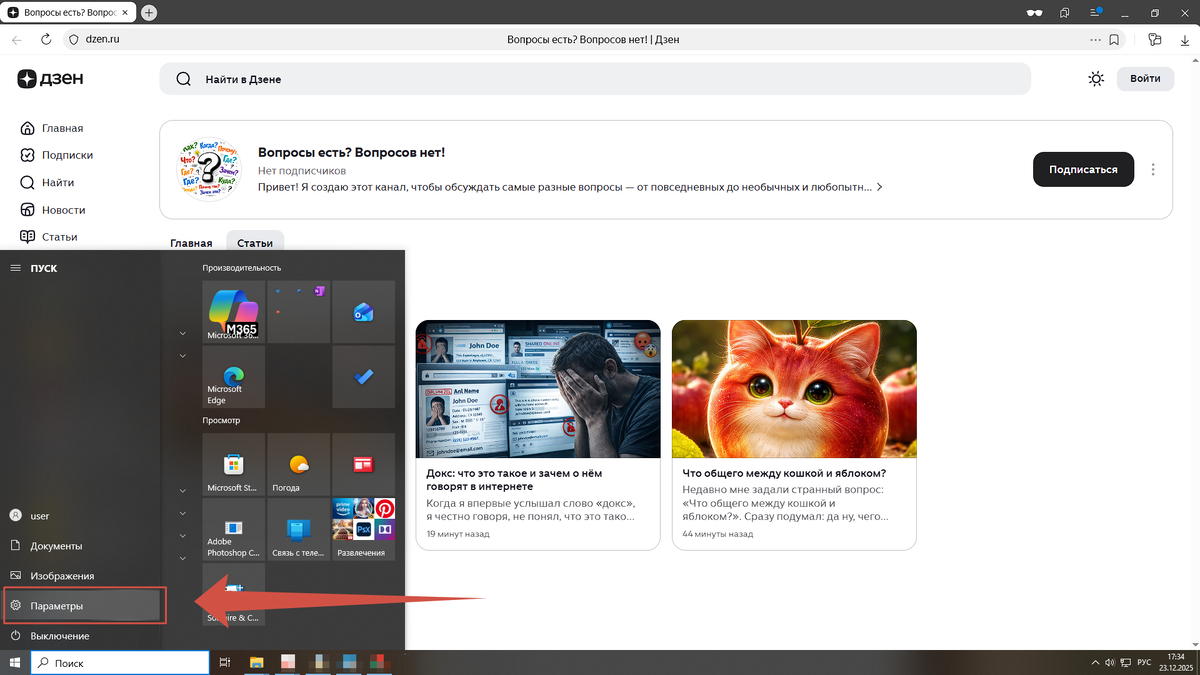Open Изображения from Start menu sidebar
This screenshot has width=1200, height=675.
80,576
